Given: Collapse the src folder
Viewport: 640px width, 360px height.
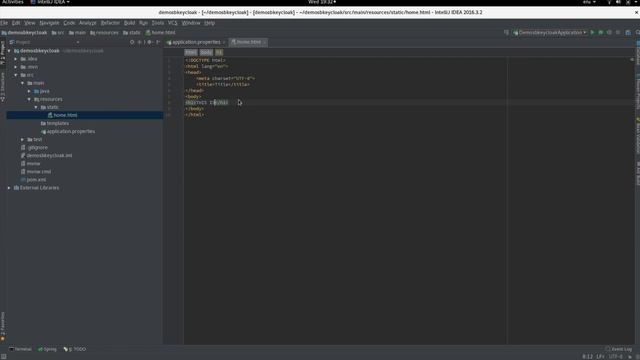Looking at the screenshot, I should [x=16, y=75].
